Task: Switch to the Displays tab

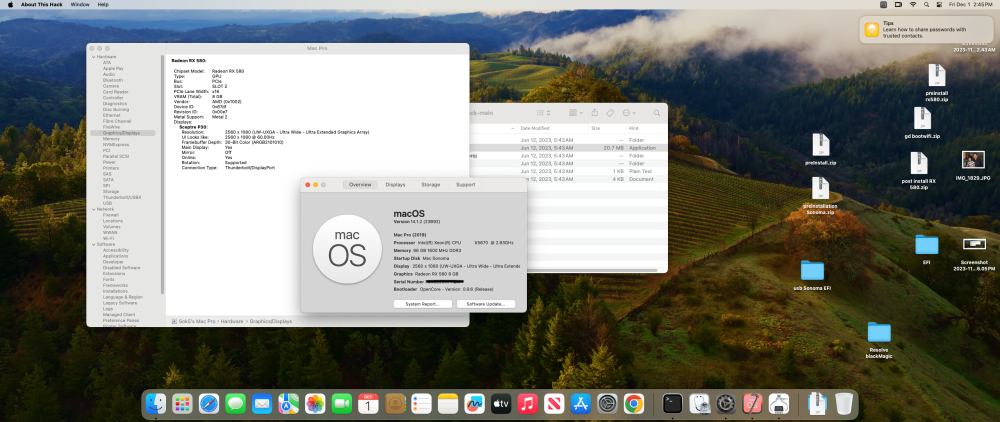Action: [395, 185]
